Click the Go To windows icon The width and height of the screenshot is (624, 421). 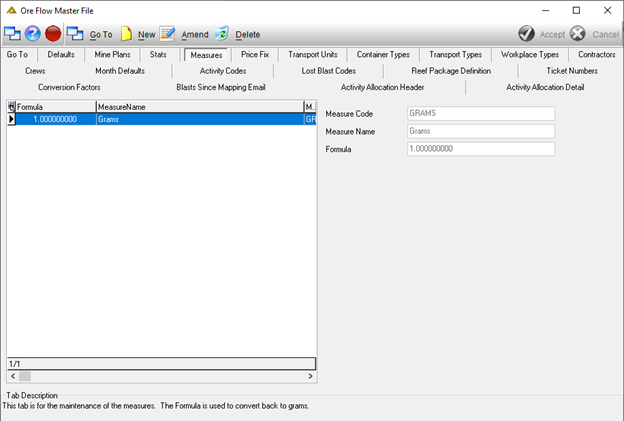tap(75, 34)
